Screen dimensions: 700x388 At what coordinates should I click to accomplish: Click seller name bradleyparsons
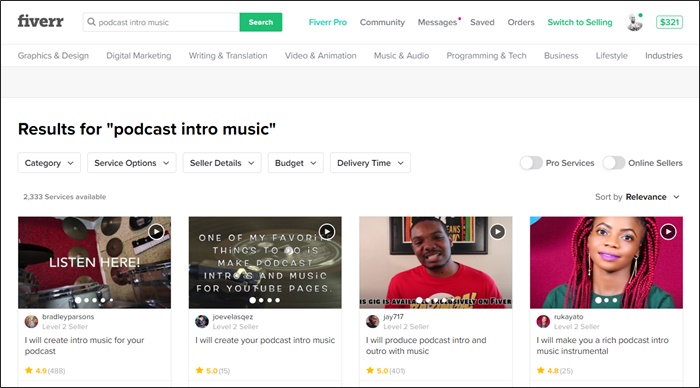coord(68,317)
